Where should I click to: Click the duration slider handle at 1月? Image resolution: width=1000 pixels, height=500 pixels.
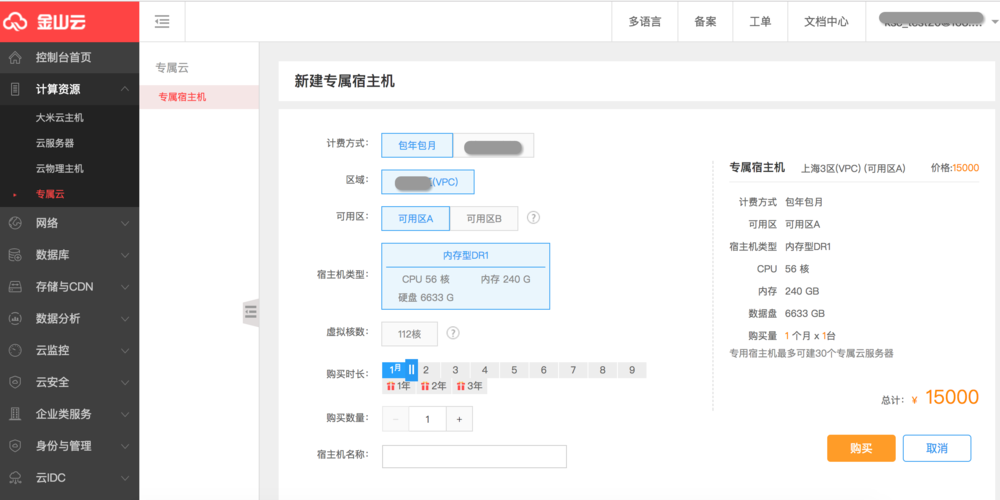click(x=411, y=370)
